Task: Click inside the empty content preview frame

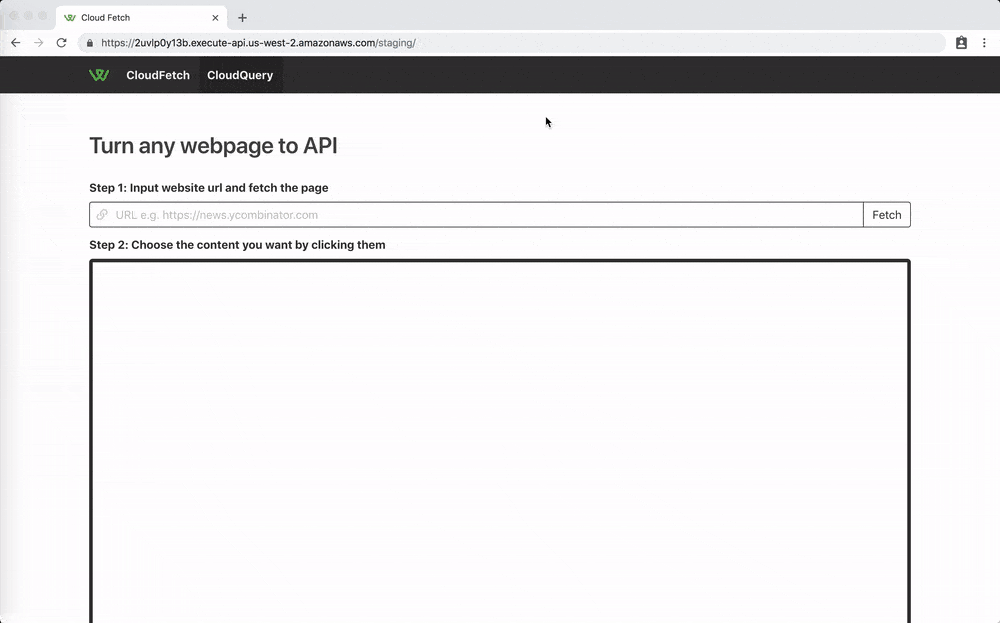Action: pyautogui.click(x=500, y=441)
